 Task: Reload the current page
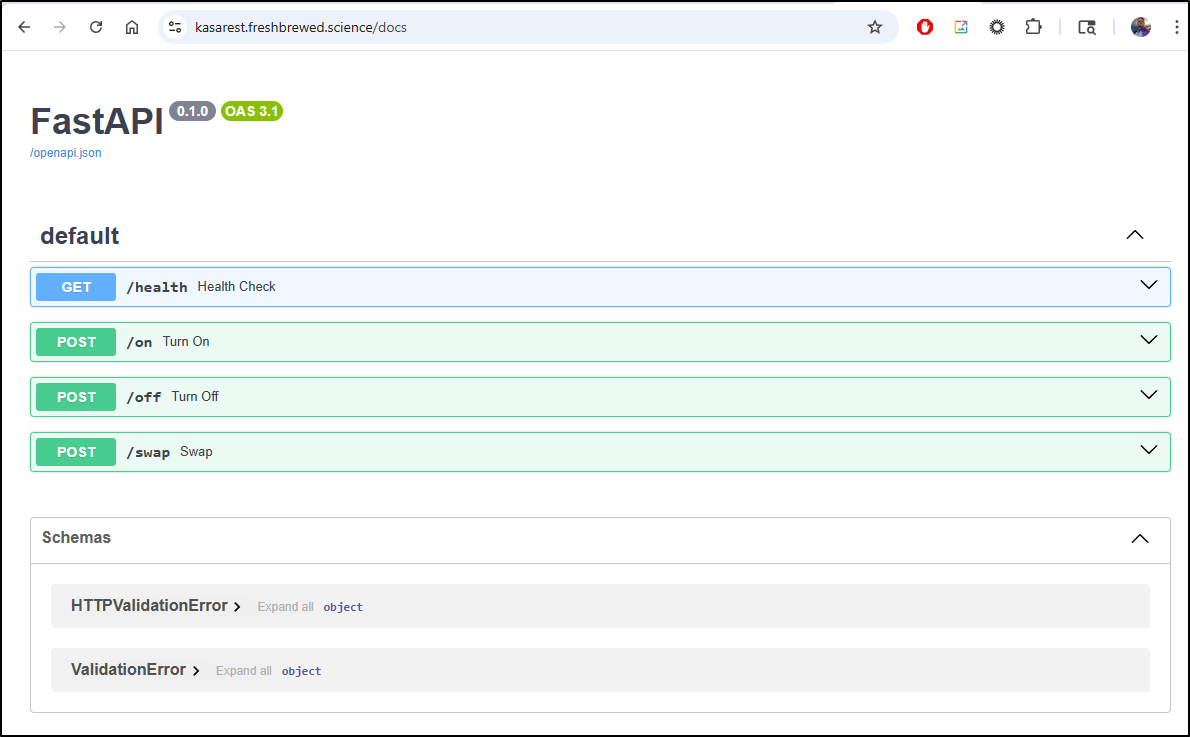click(96, 27)
